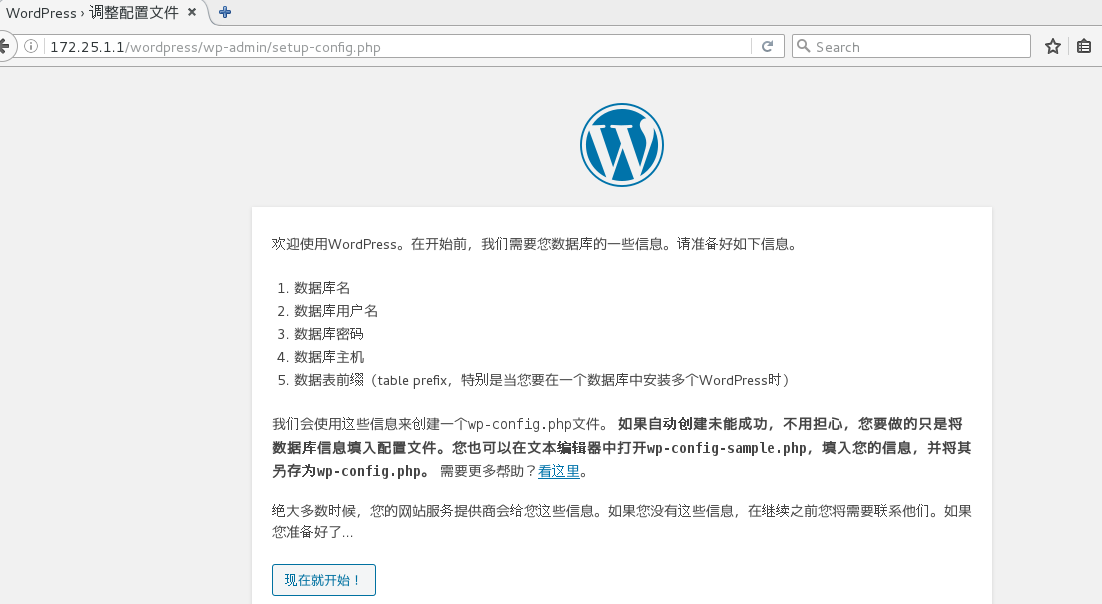Close the WordPress 调整配置文件 tab

pyautogui.click(x=192, y=12)
